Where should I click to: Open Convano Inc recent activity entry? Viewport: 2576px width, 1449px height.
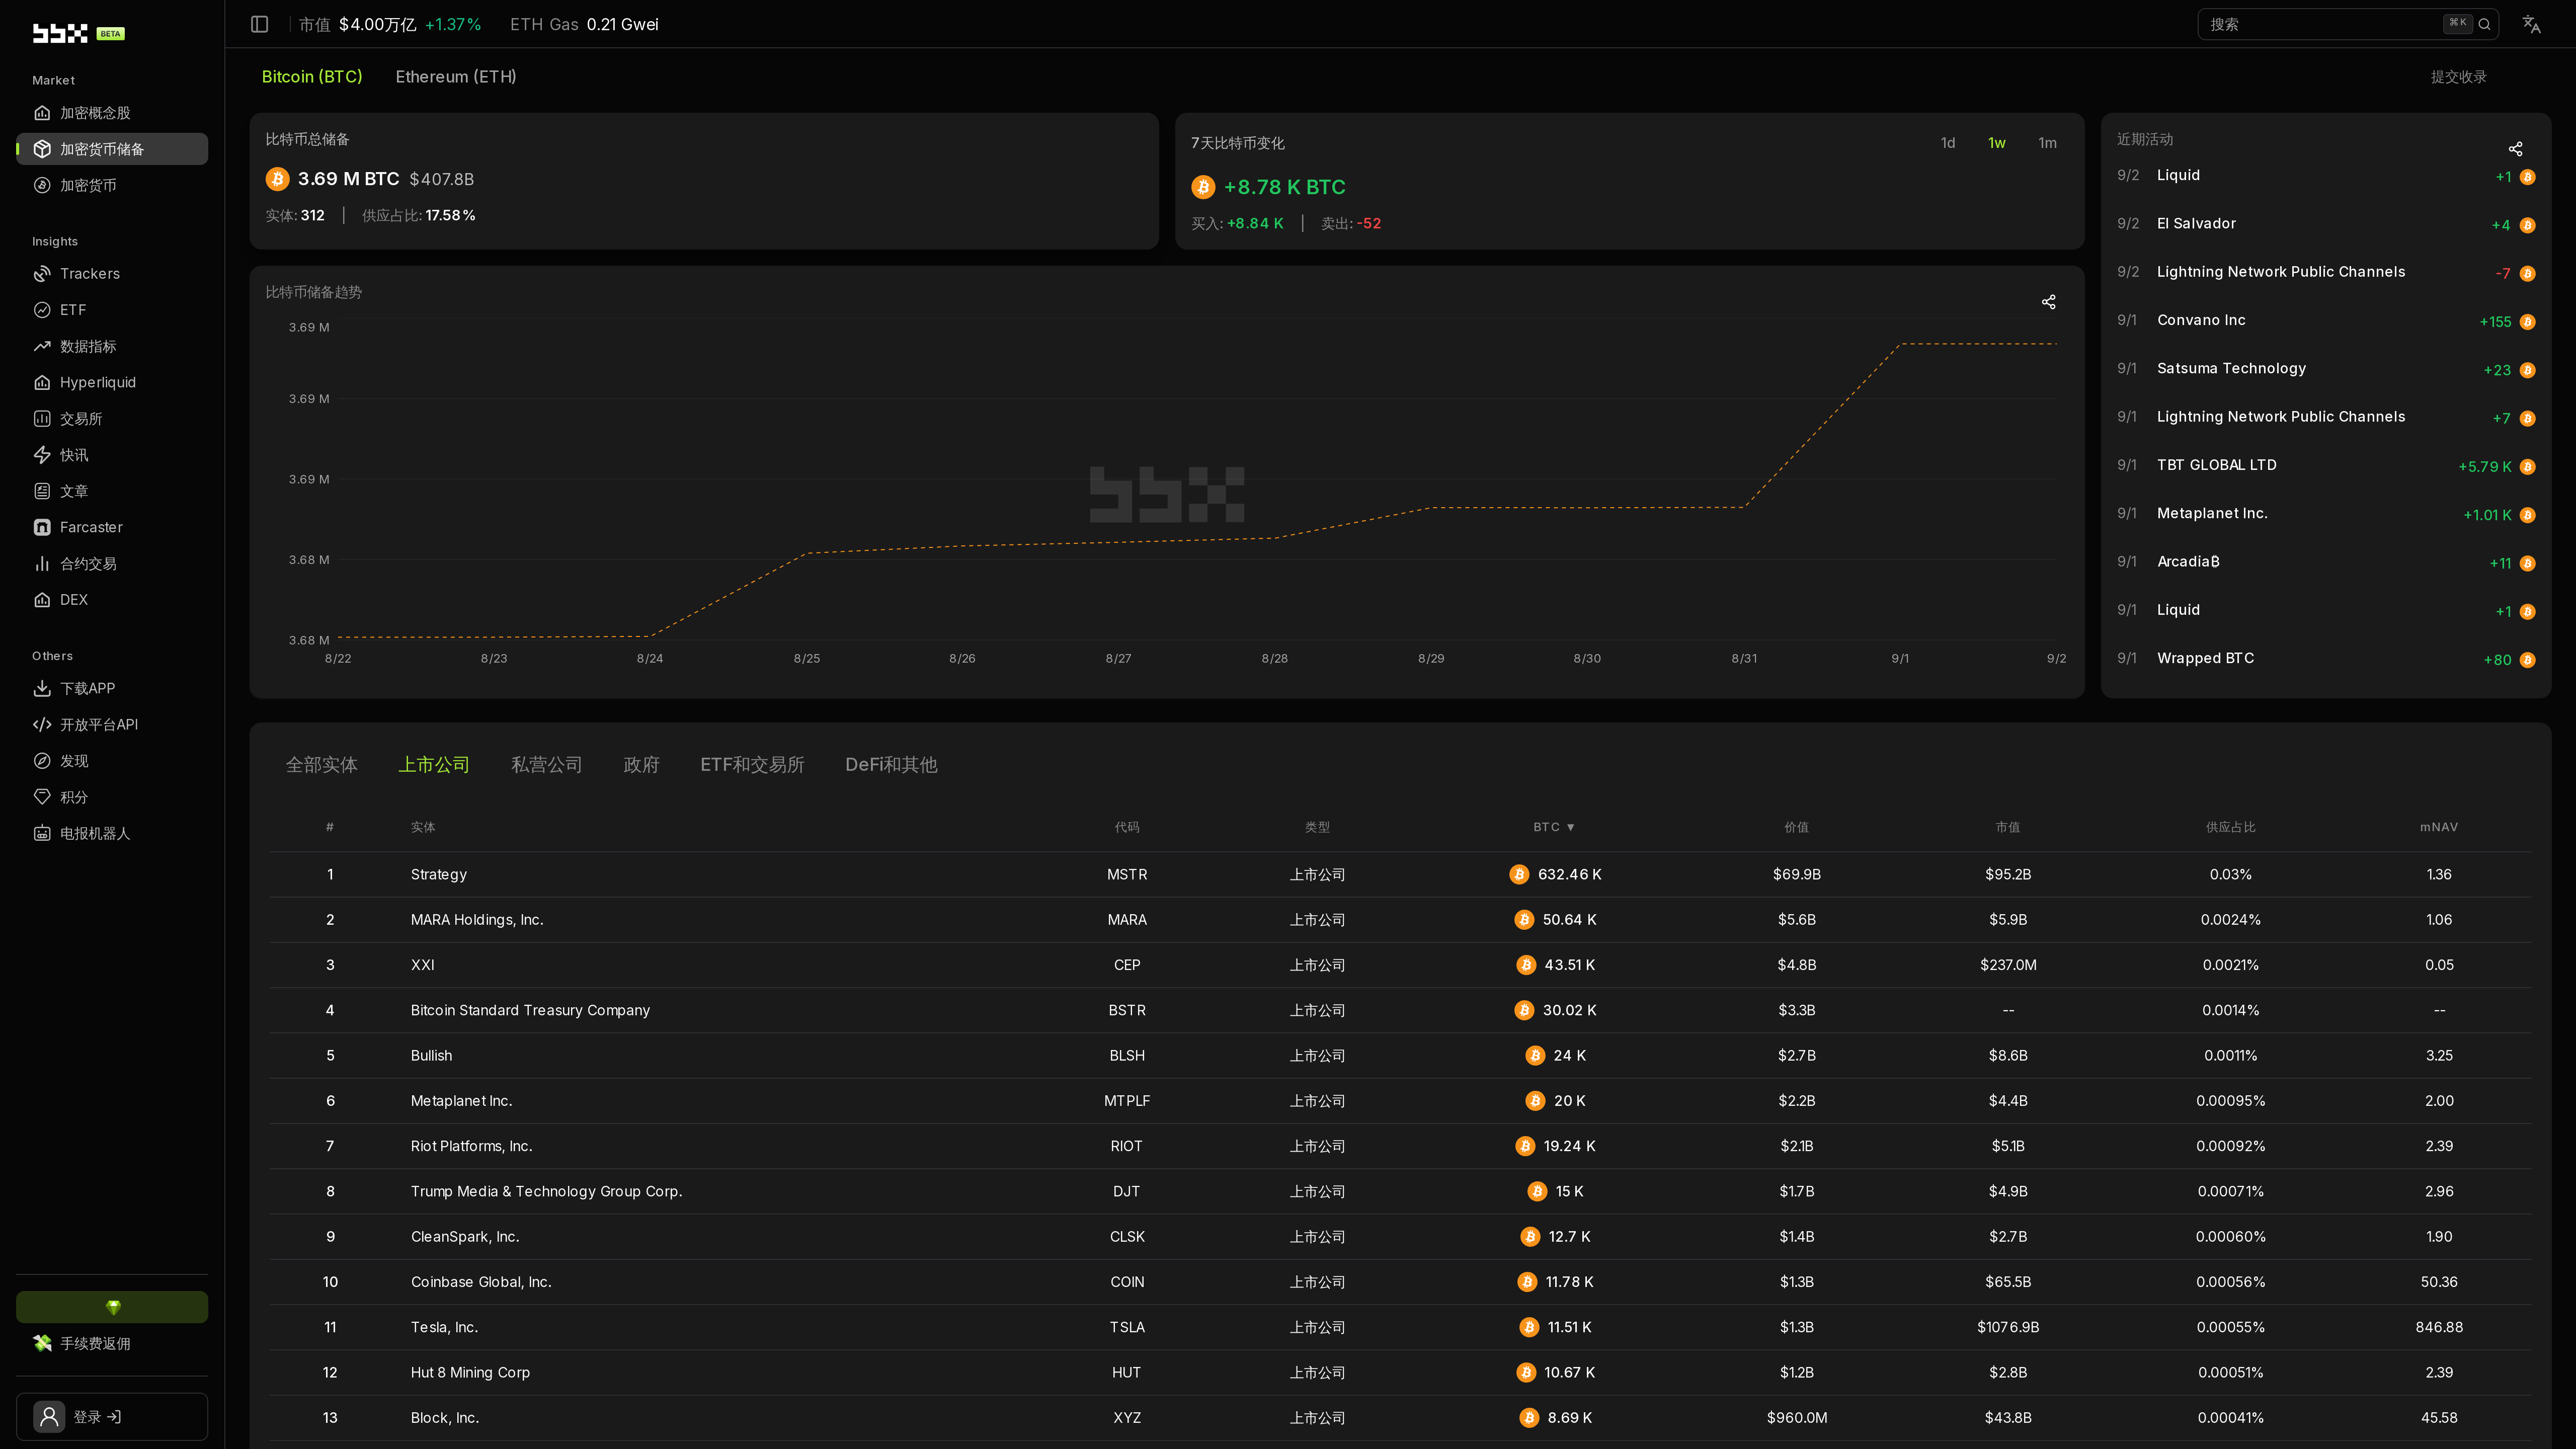[x=2325, y=321]
